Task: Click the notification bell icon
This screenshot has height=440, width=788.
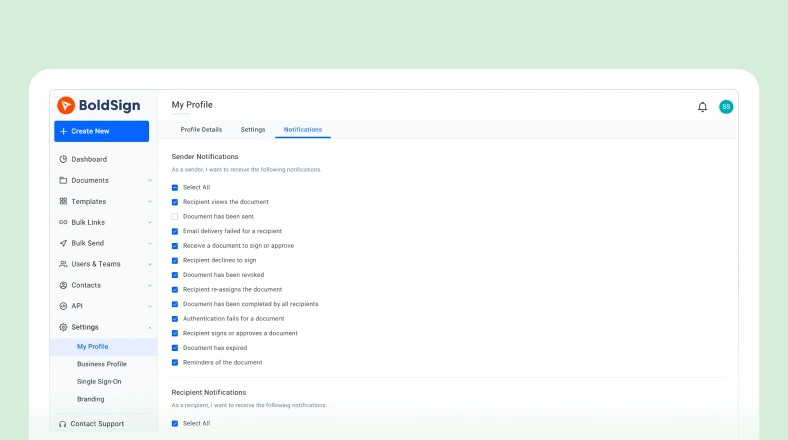Action: point(702,107)
